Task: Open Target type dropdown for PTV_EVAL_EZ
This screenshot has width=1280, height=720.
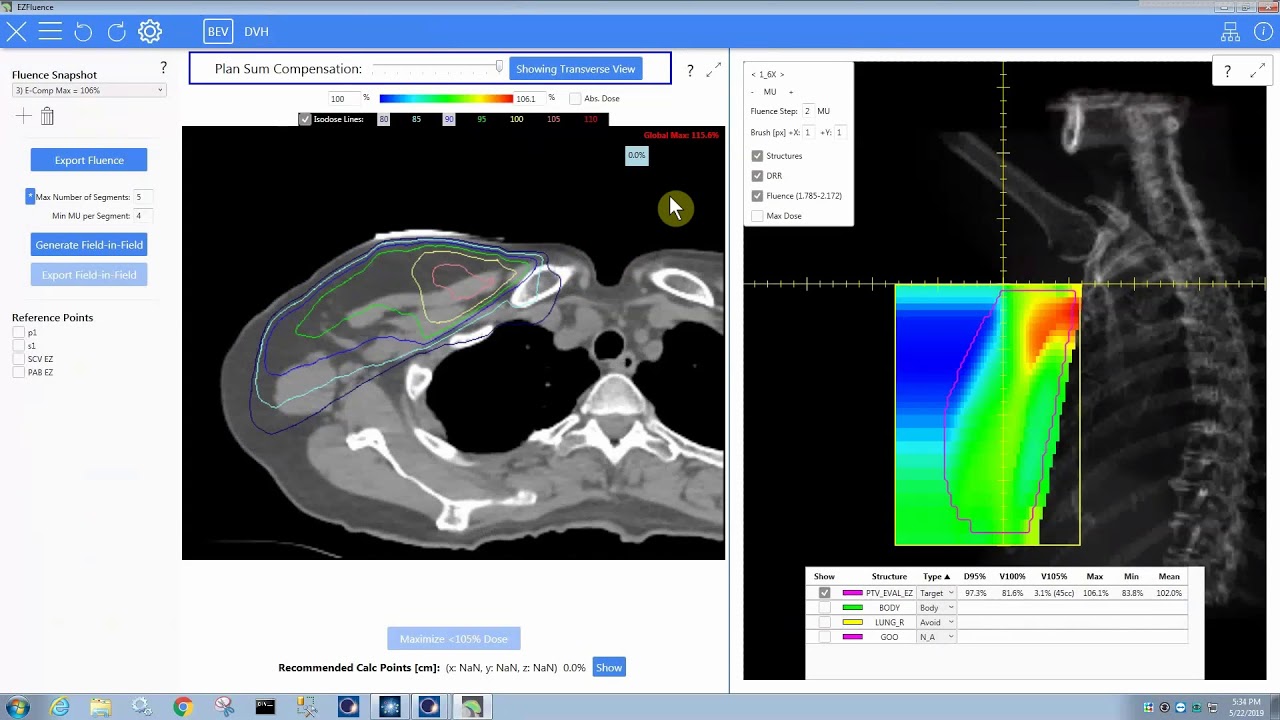Action: point(937,593)
